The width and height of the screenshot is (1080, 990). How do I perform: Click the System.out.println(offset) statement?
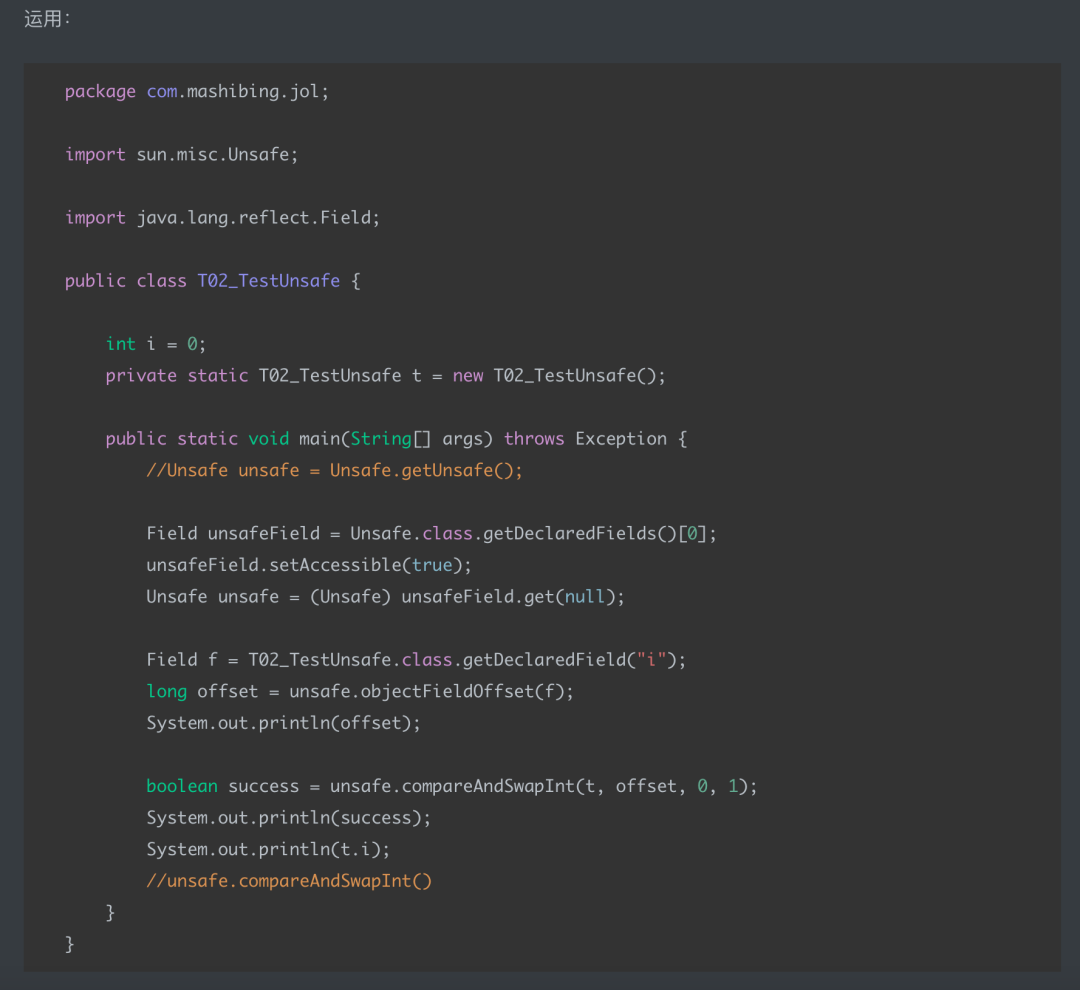point(283,722)
